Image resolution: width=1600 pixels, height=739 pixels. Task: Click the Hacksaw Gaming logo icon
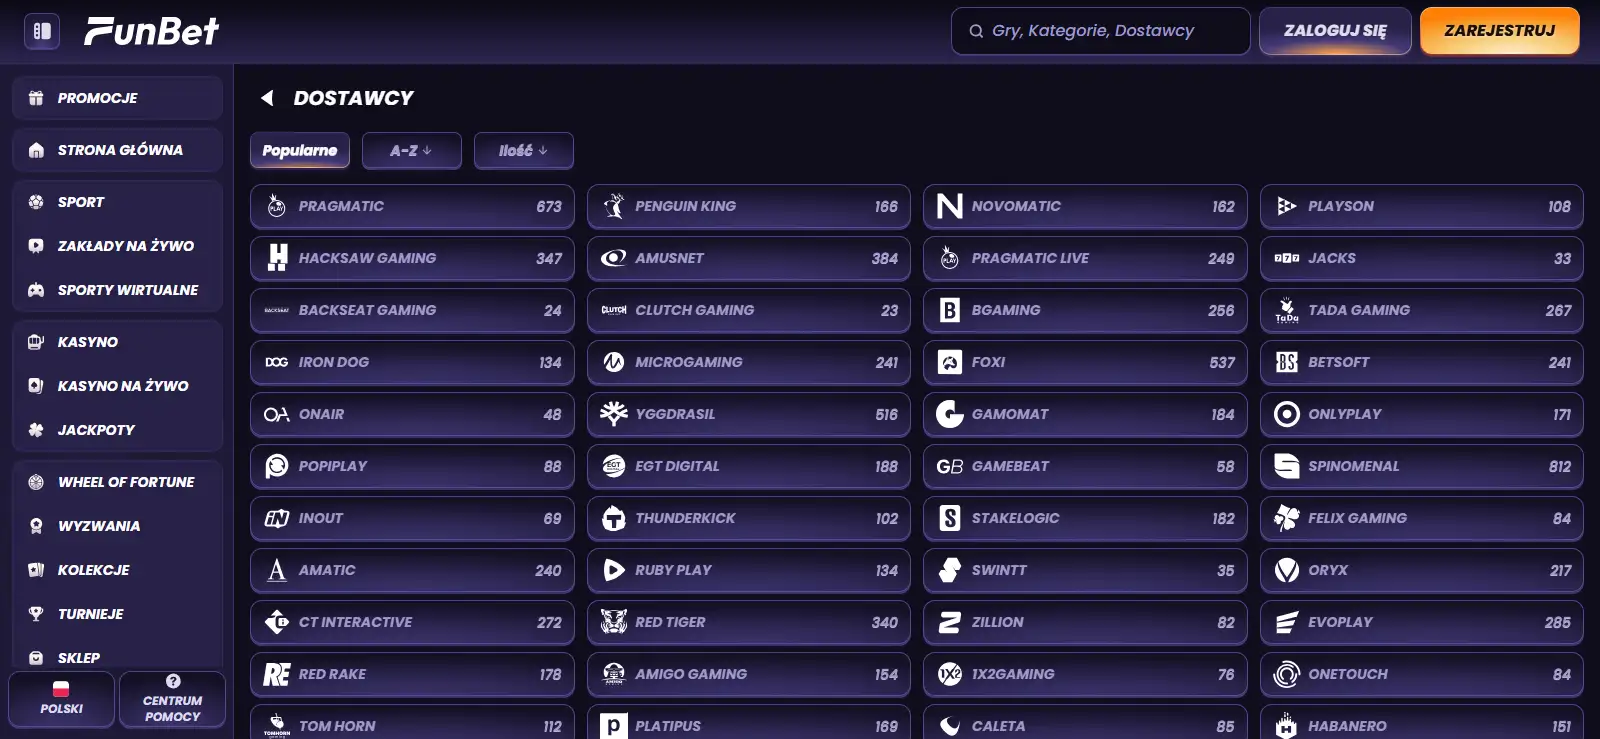pos(277,258)
